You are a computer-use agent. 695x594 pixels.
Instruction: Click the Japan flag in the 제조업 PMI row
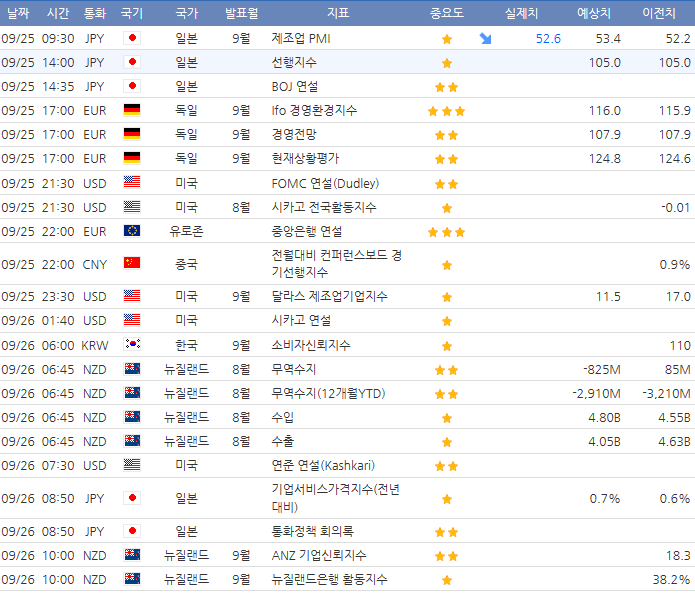tap(132, 38)
